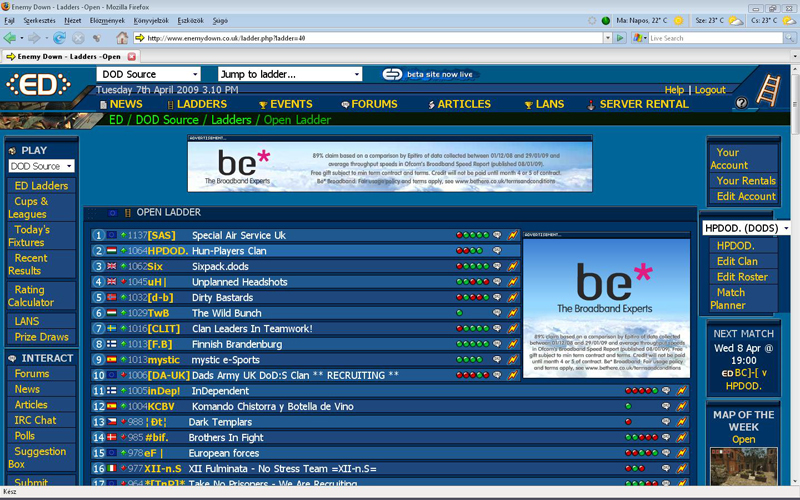Click the Live Search magnifier icon

pos(789,38)
